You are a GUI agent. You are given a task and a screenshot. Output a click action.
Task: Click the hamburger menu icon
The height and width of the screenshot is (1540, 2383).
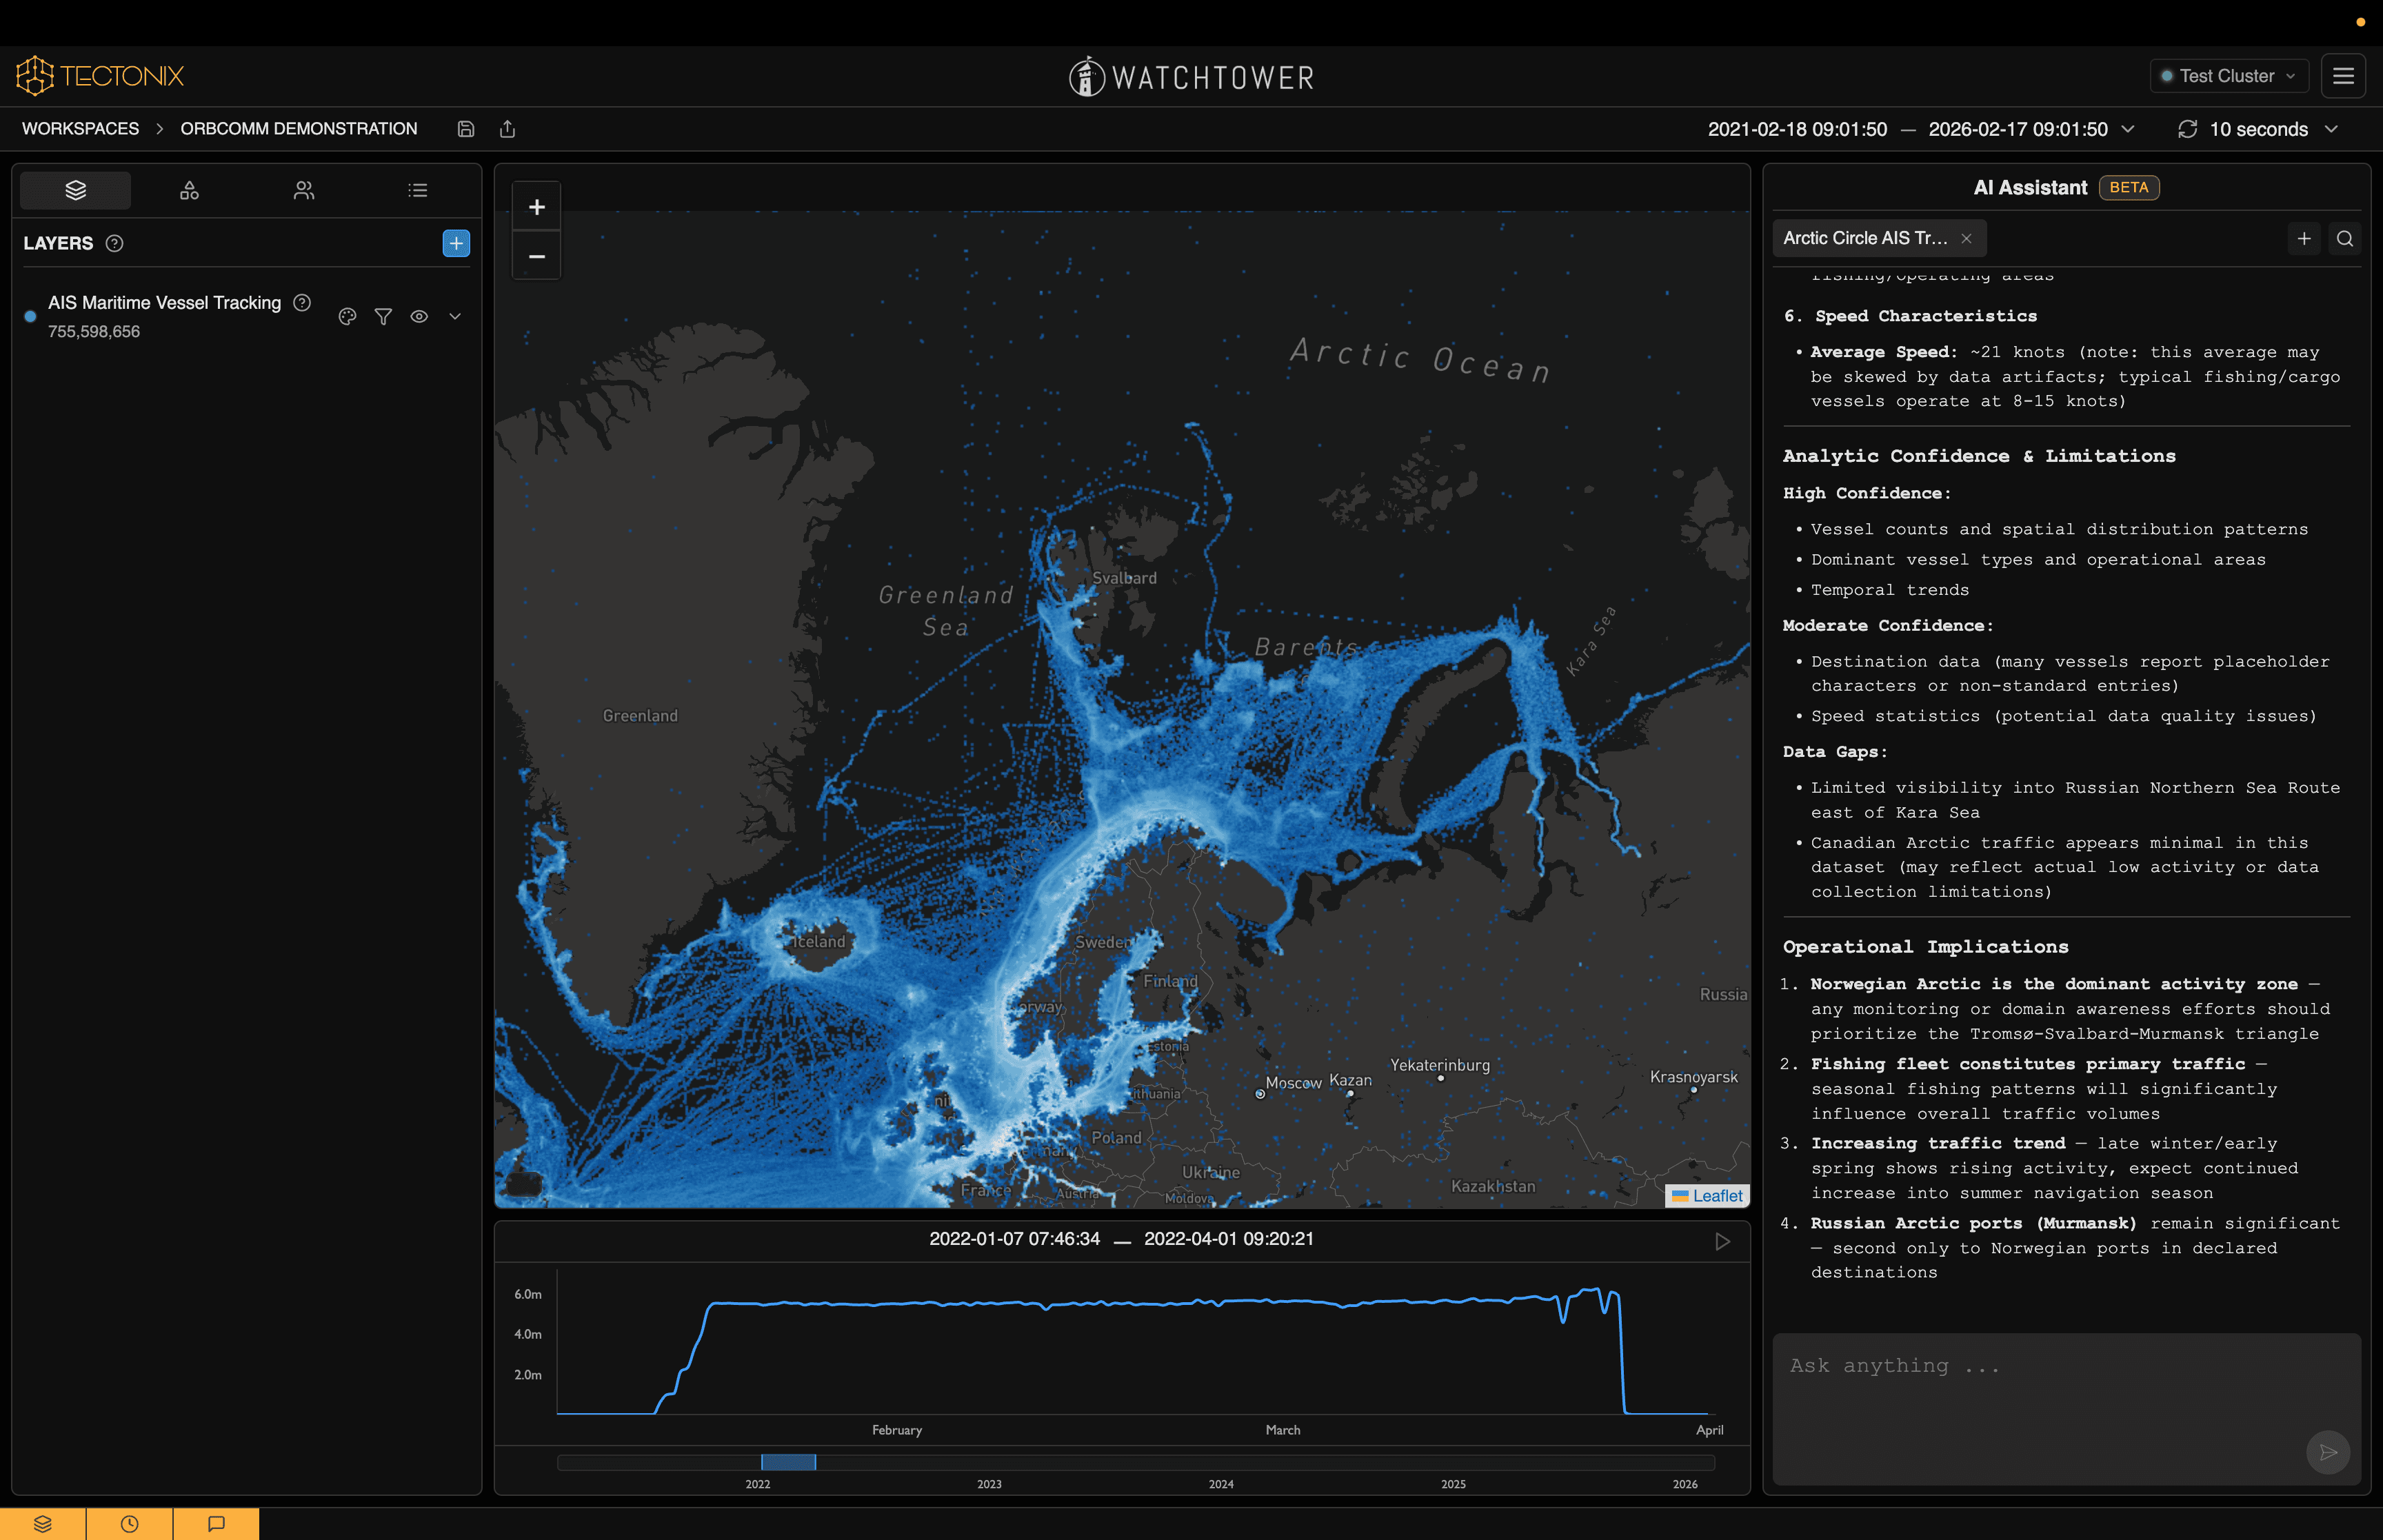[x=2343, y=76]
